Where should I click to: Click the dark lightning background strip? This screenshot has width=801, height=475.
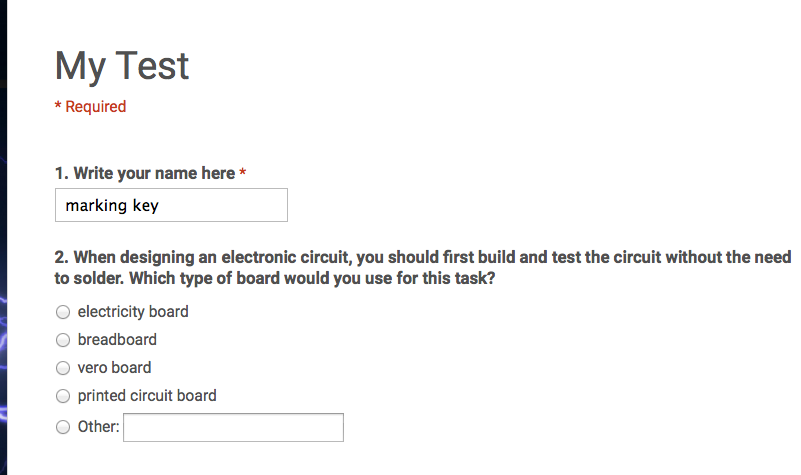pyautogui.click(x=4, y=238)
